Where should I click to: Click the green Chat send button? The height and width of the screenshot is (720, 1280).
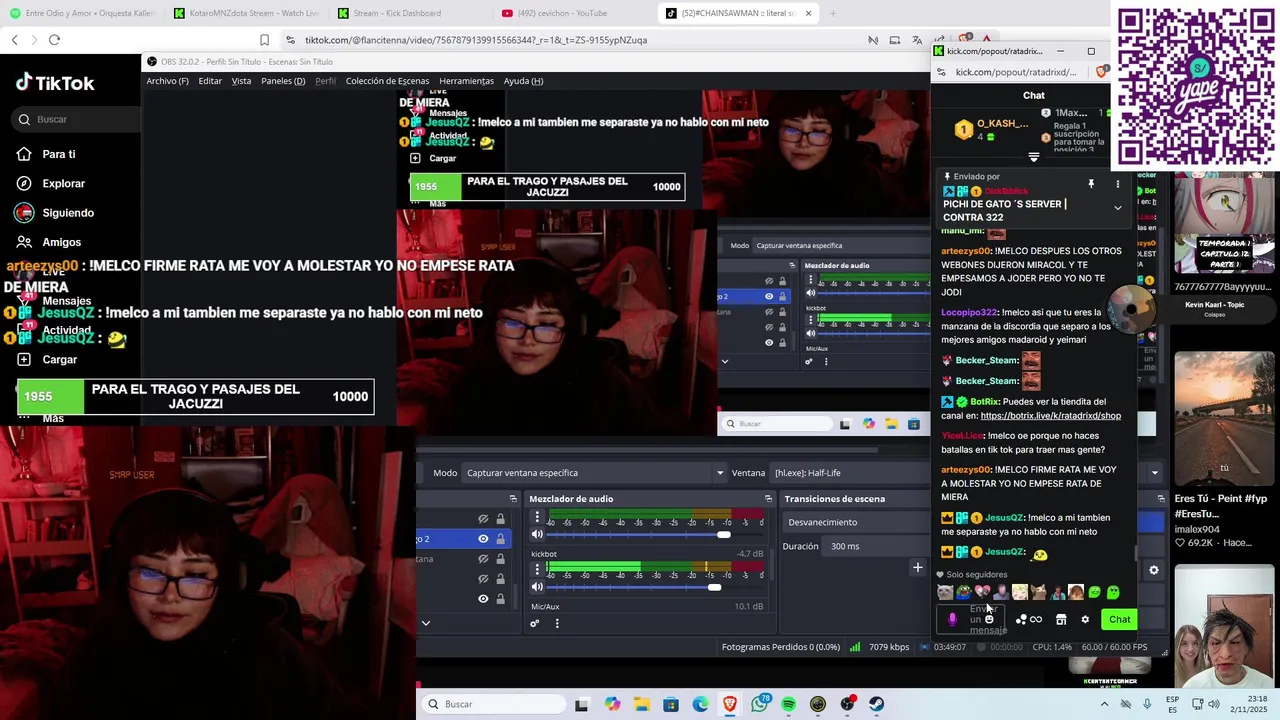[1119, 619]
